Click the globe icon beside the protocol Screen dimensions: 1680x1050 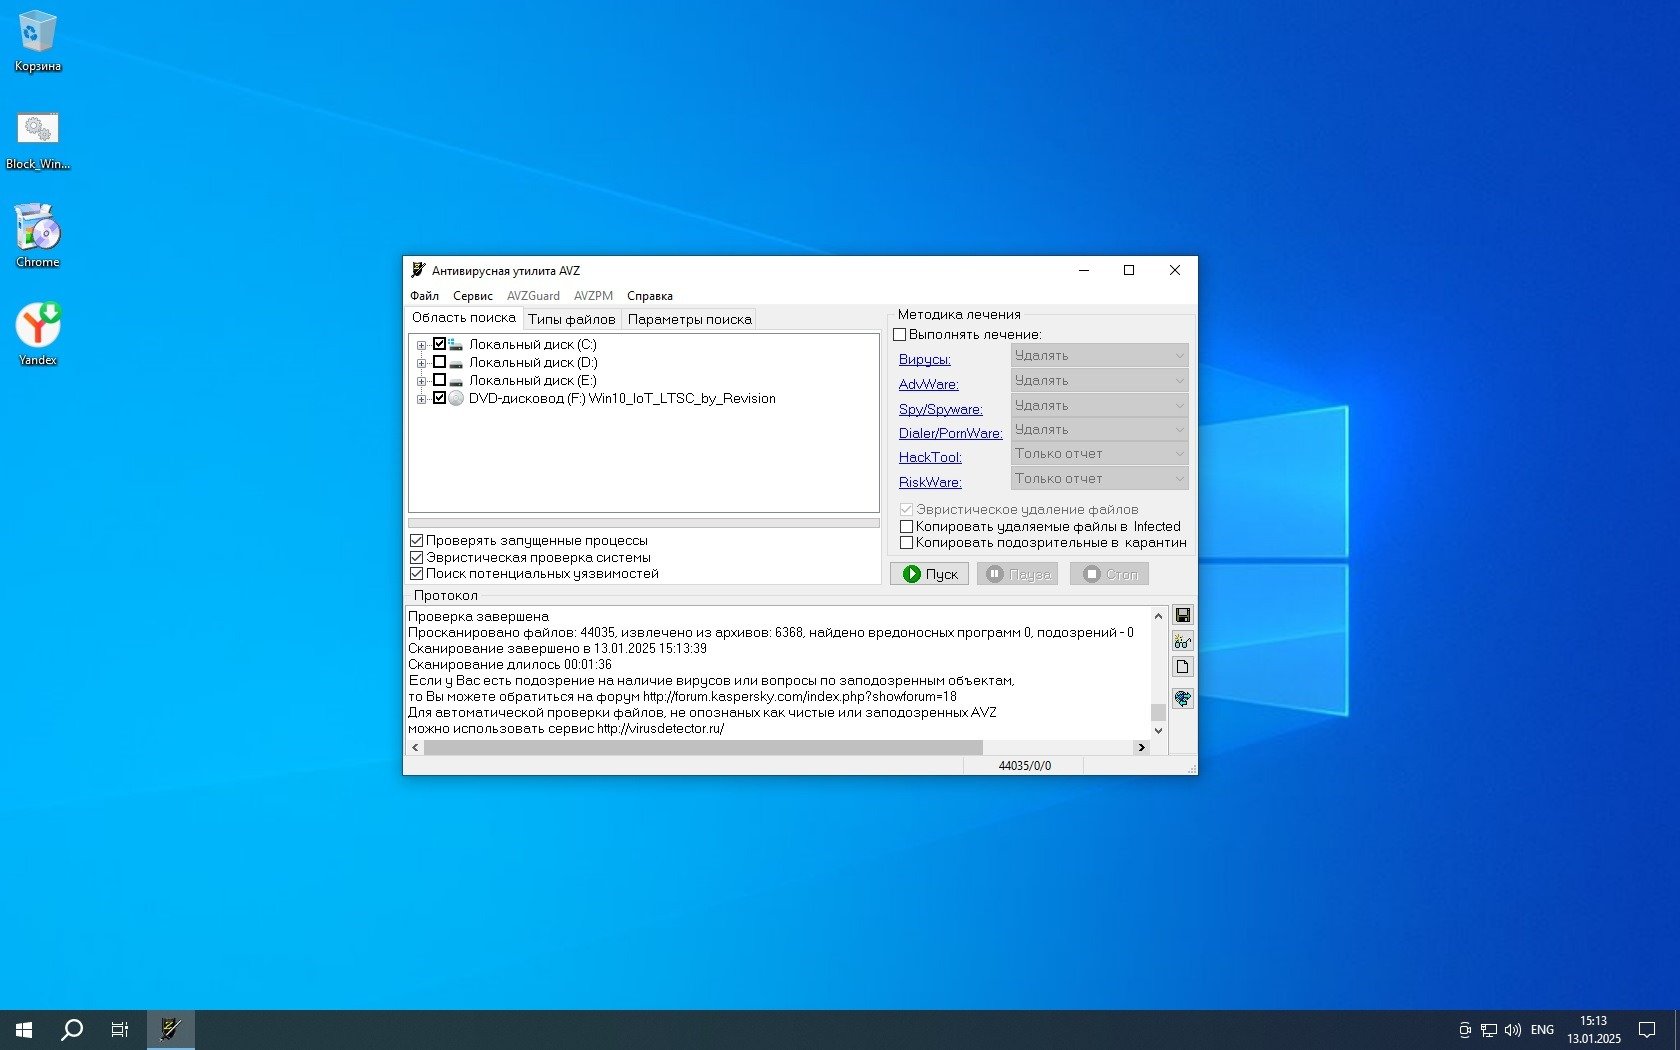[1182, 698]
